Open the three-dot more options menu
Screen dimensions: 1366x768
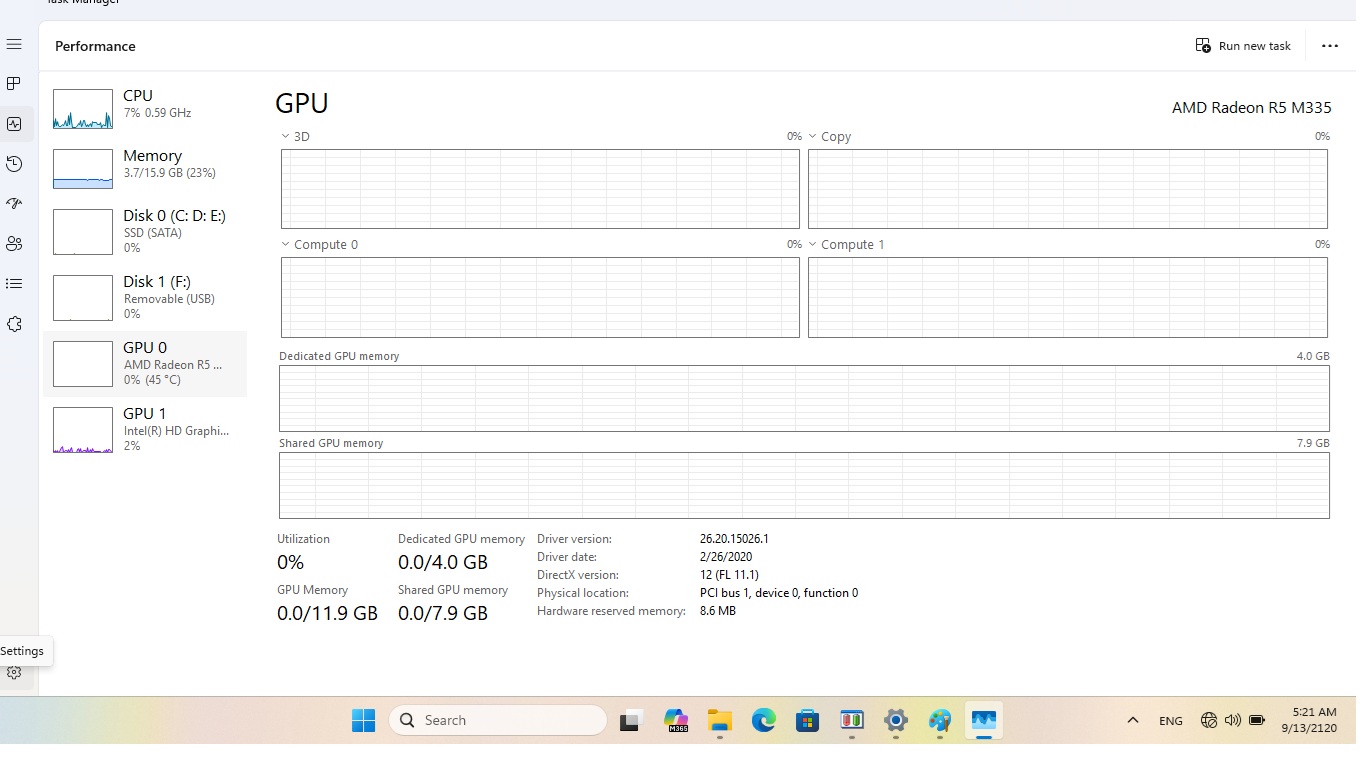[1329, 46]
